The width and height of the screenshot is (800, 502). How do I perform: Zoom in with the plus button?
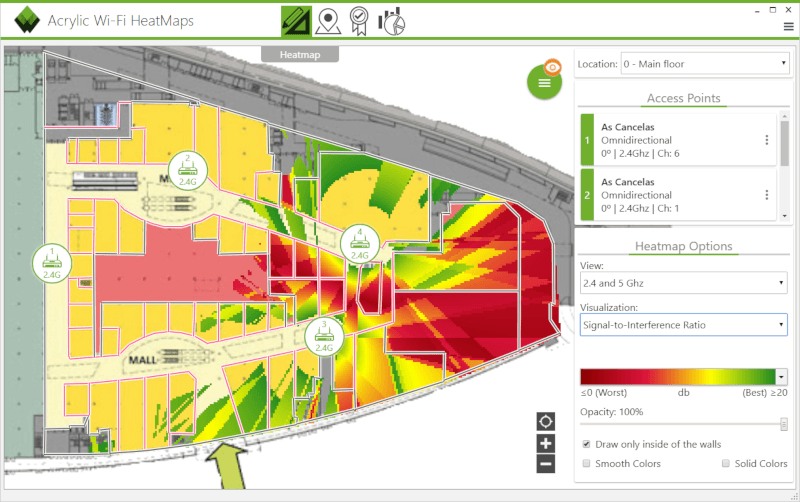tap(545, 443)
